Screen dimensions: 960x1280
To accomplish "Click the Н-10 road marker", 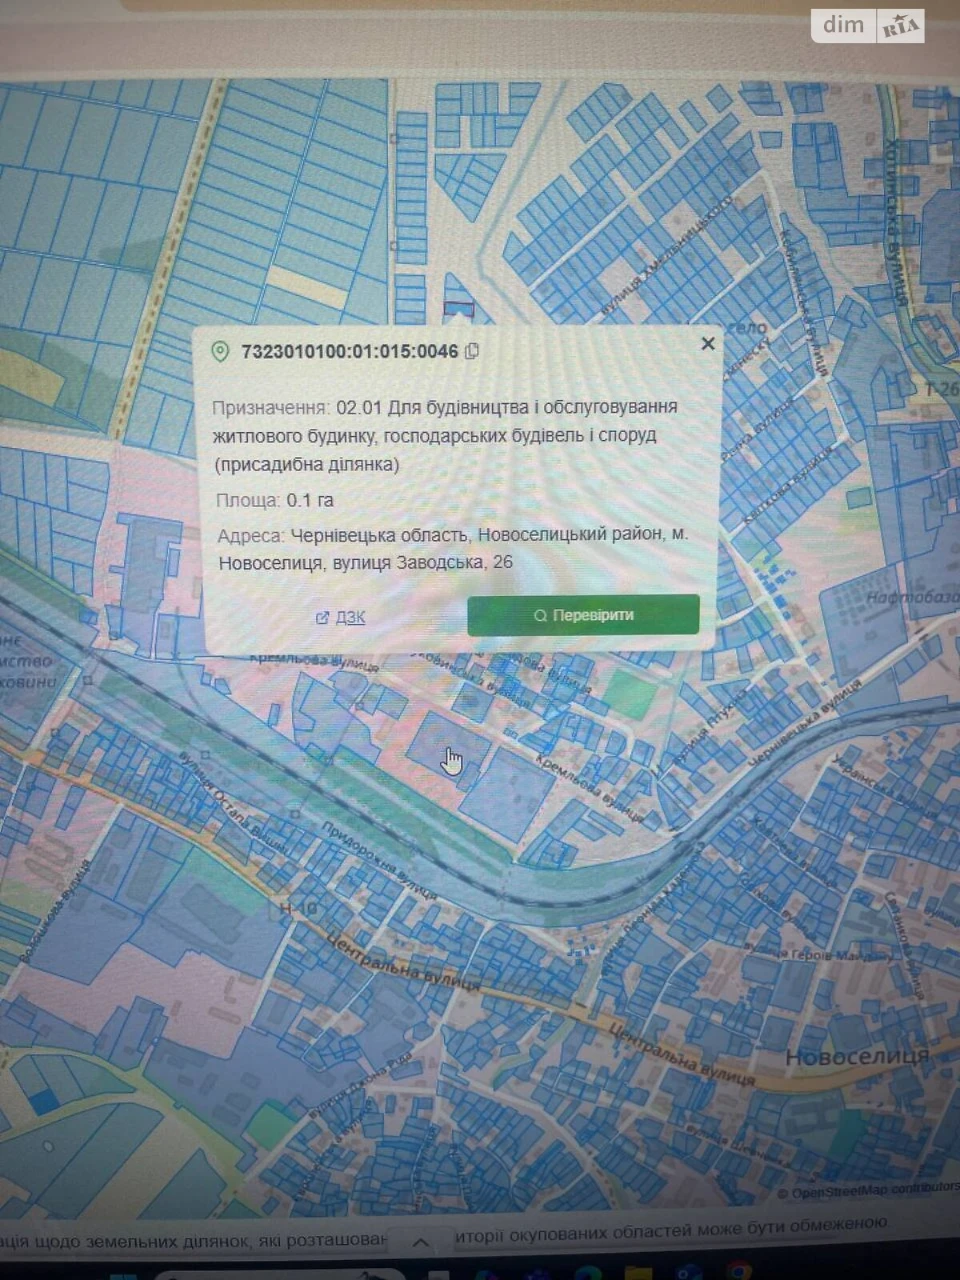I will (x=300, y=908).
